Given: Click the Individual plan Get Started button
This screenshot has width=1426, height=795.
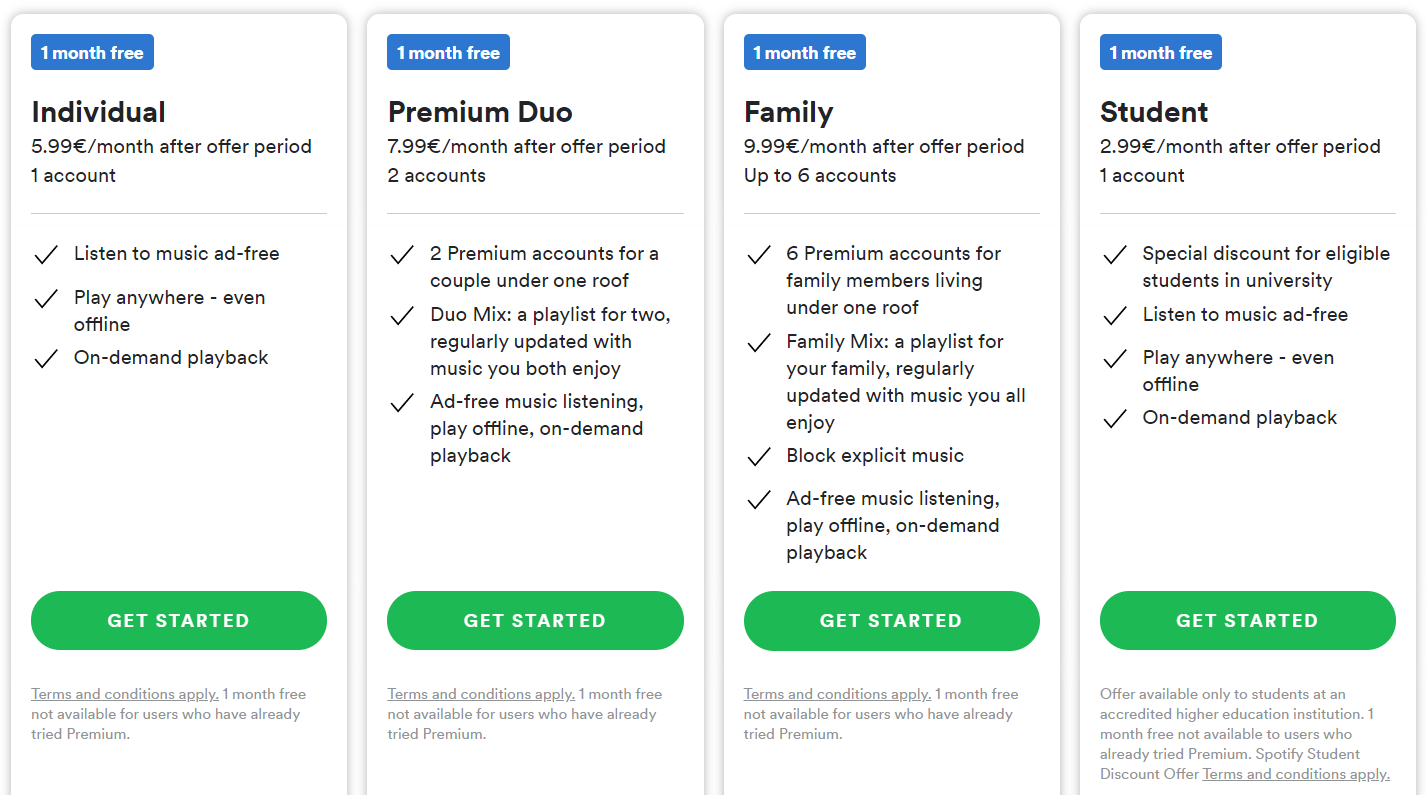Looking at the screenshot, I should tap(179, 620).
